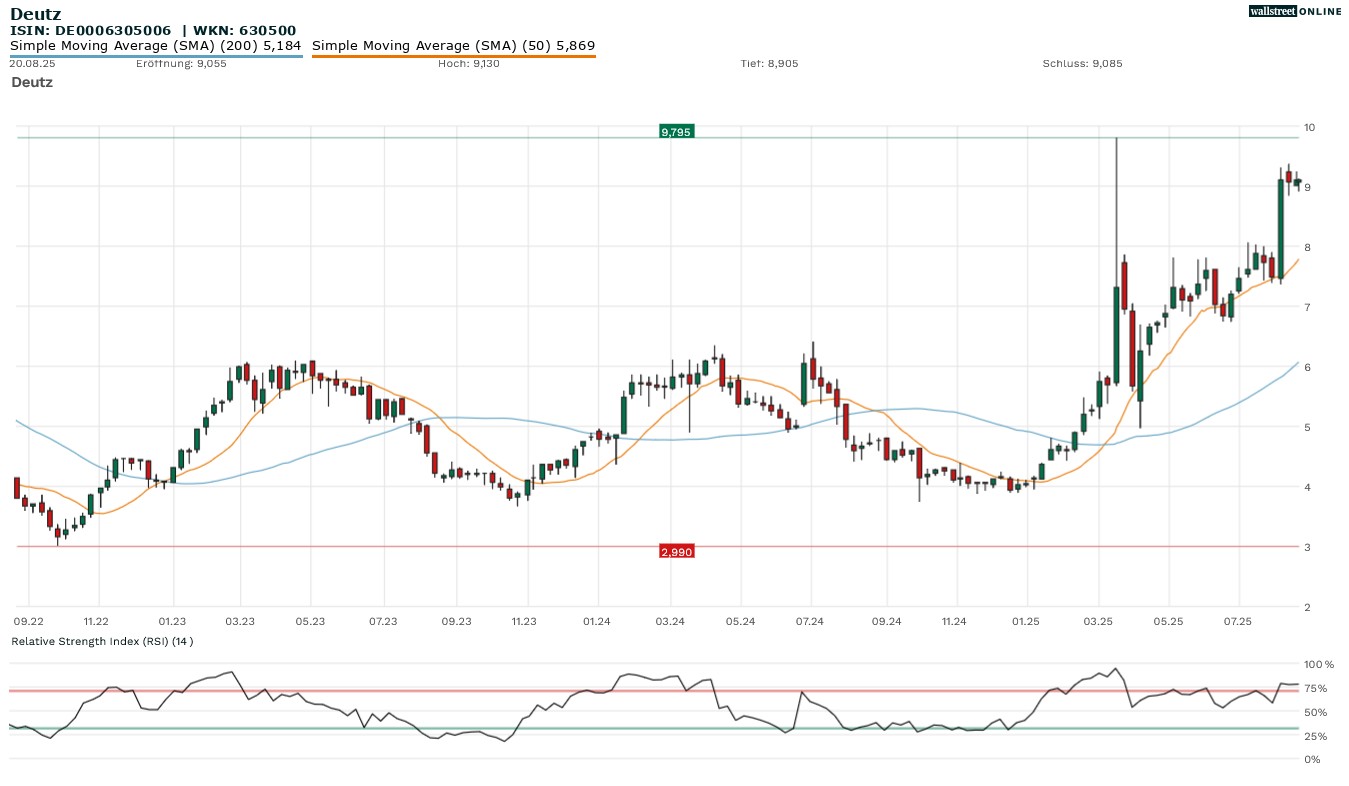Click the 01.25 date axis label

1026,622
